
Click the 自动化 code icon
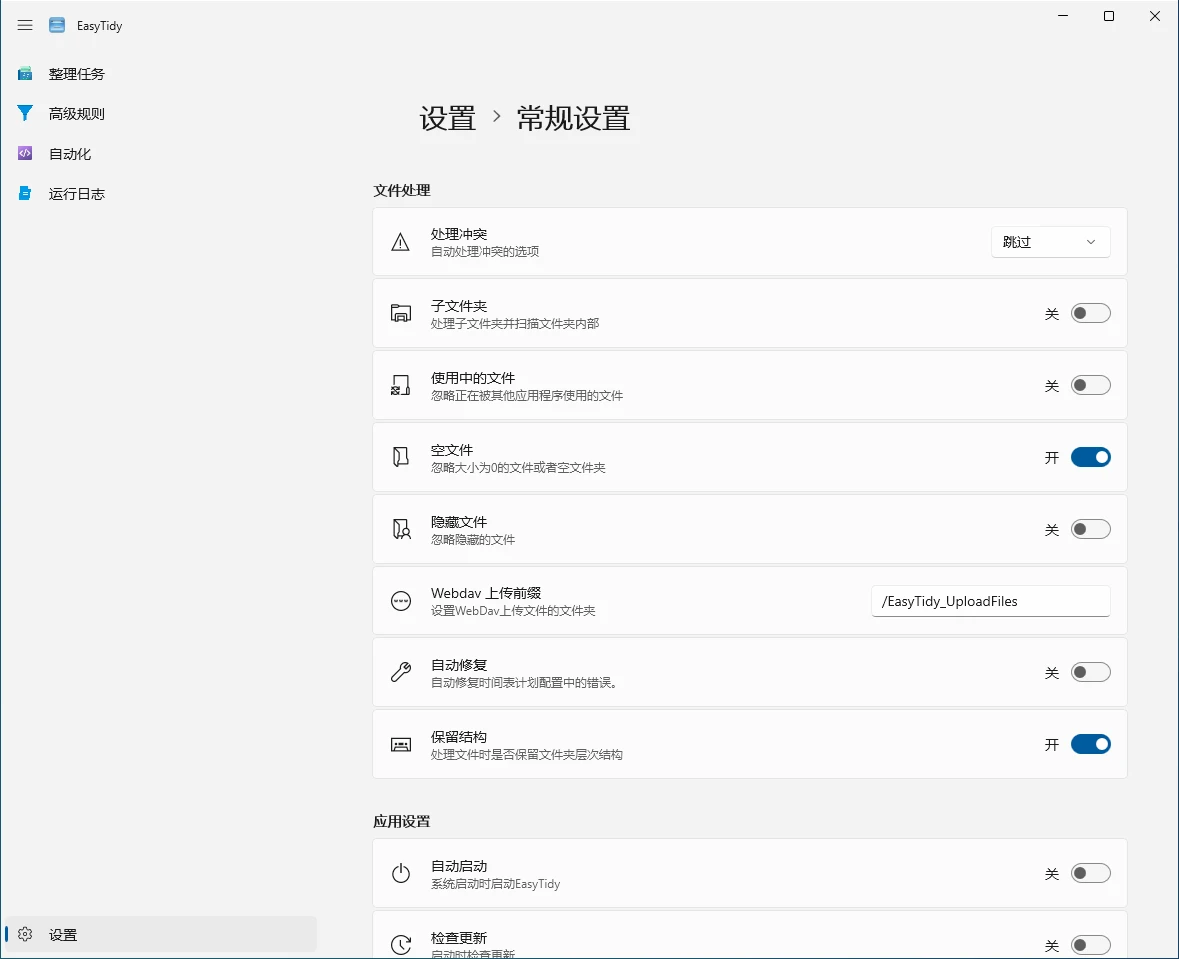coord(25,154)
